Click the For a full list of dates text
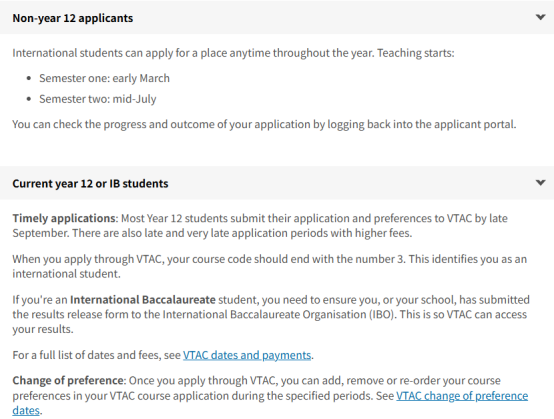 [x=96, y=355]
